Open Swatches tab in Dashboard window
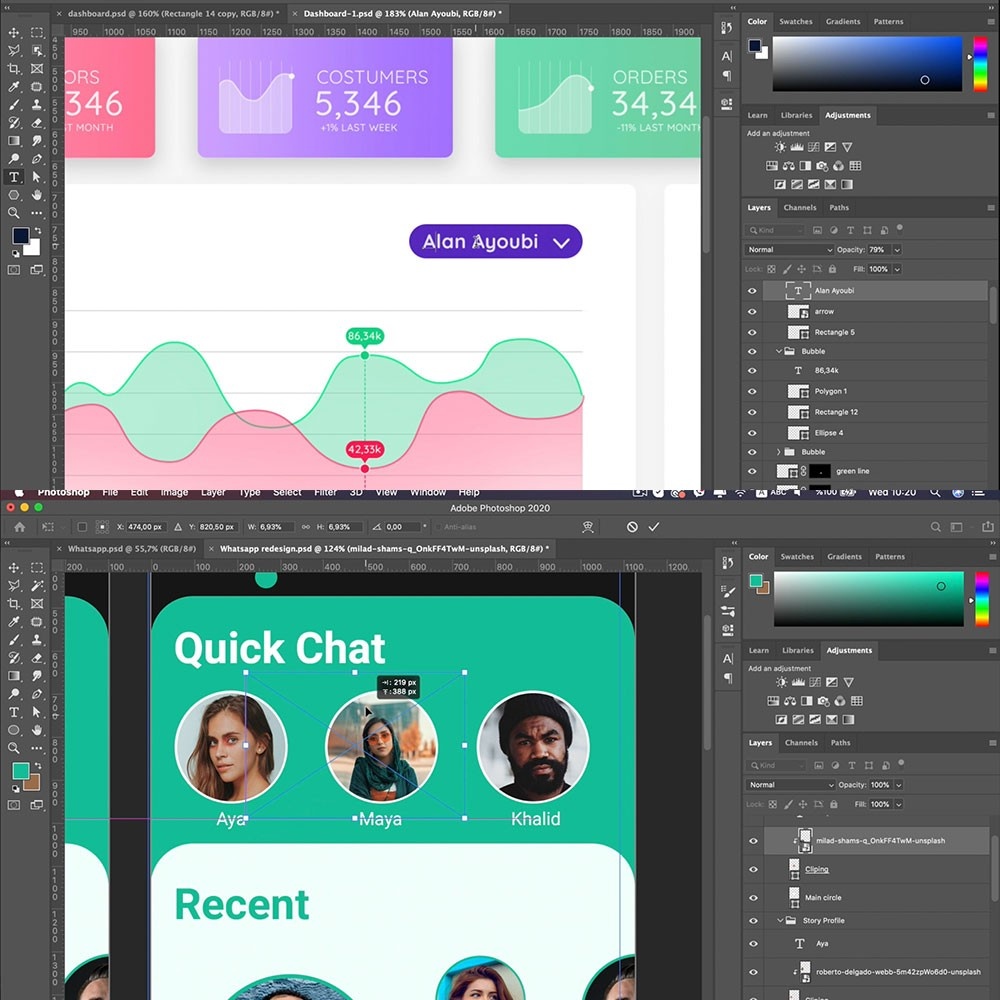The width and height of the screenshot is (1000, 1000). [x=795, y=22]
